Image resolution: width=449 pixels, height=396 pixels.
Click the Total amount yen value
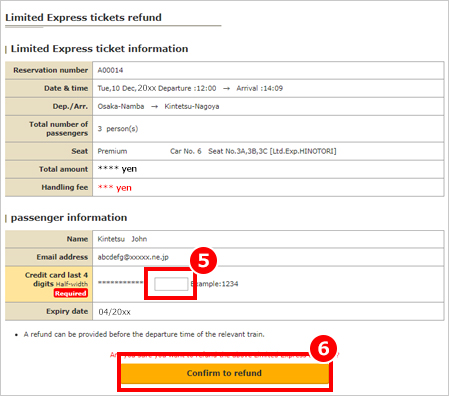(117, 169)
